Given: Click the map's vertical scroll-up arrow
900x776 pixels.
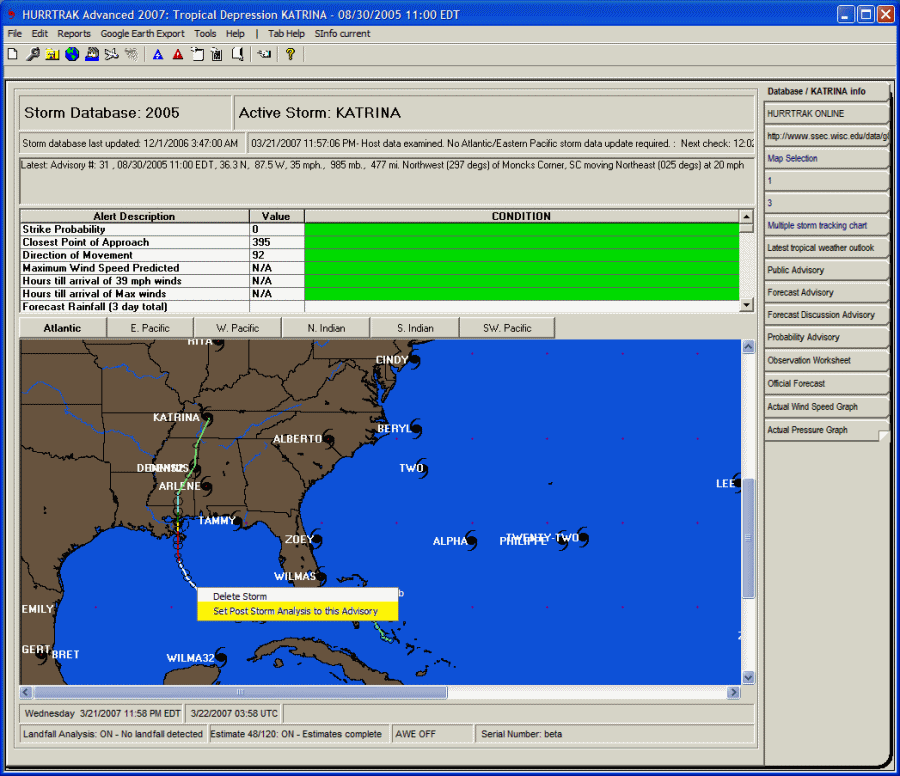Looking at the screenshot, I should point(748,347).
